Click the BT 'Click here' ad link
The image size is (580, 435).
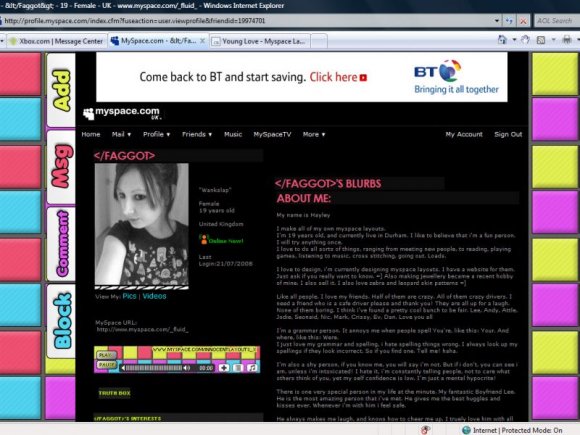[338, 77]
